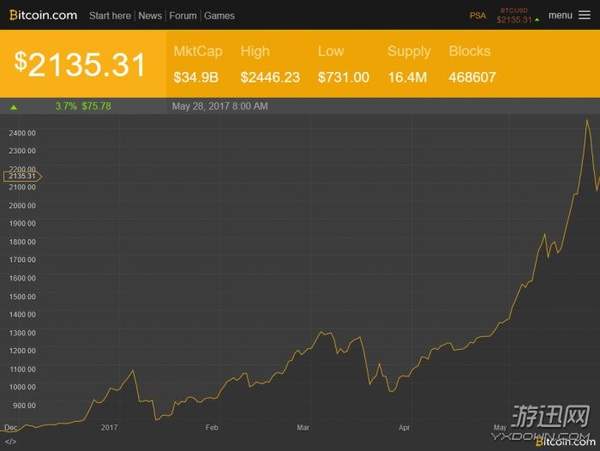Screen dimensions: 600x451
Task: Open the hamburger menu icon
Action: coord(584,15)
